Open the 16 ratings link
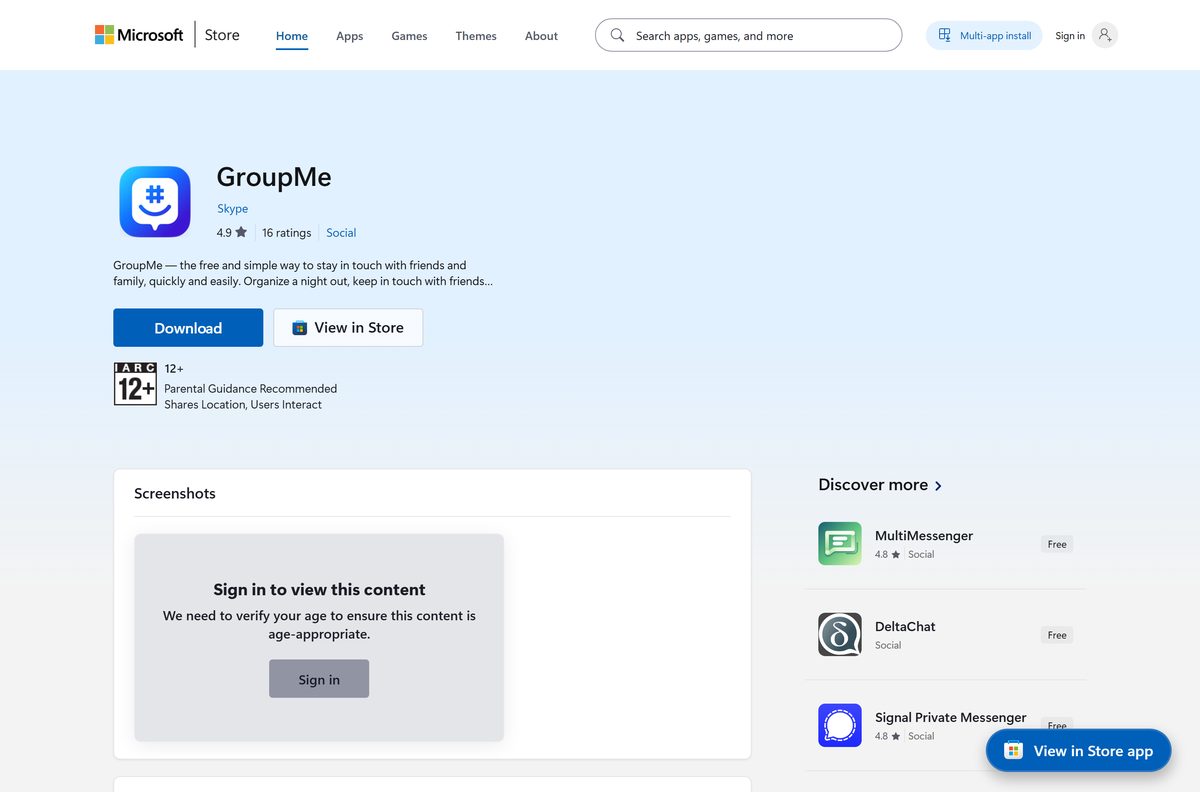 click(286, 233)
